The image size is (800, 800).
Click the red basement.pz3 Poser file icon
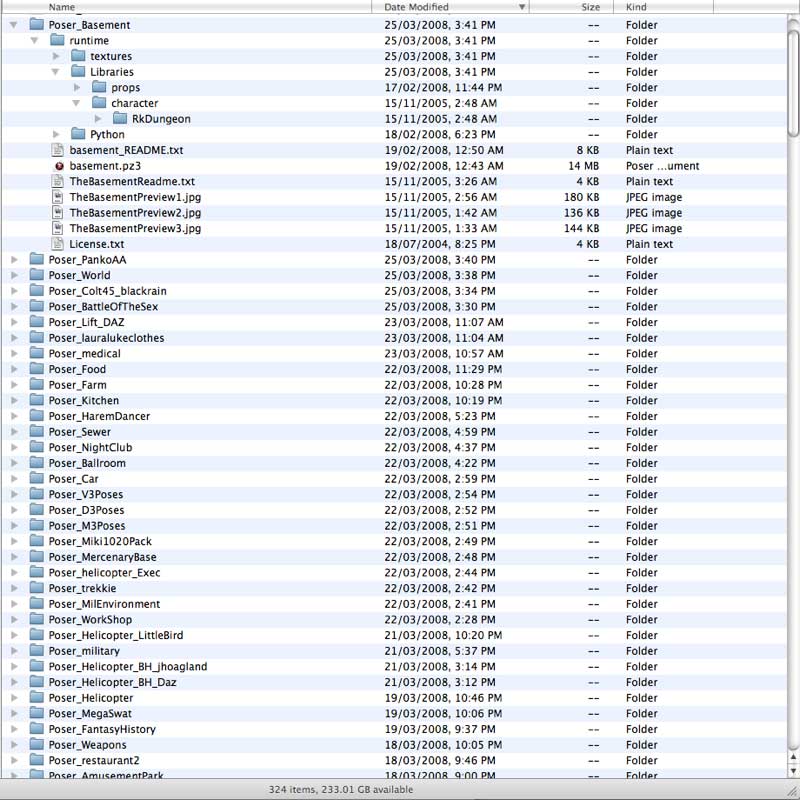coord(59,166)
